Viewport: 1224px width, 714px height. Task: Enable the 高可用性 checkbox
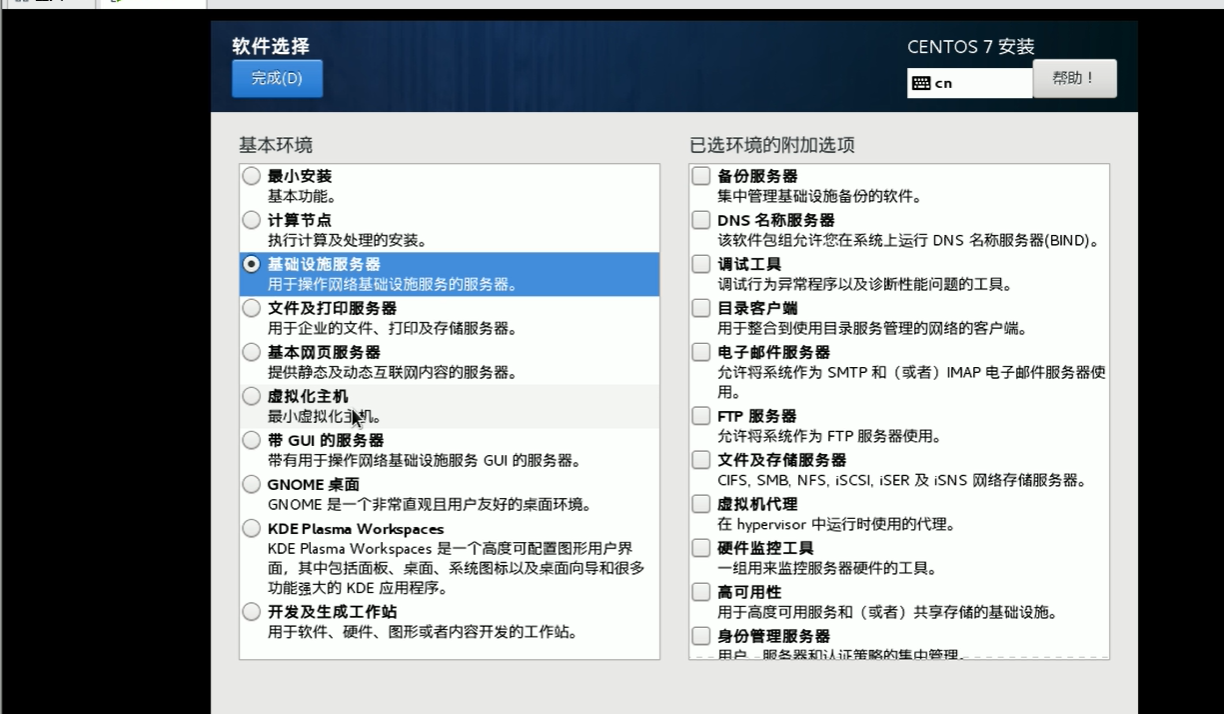click(701, 592)
